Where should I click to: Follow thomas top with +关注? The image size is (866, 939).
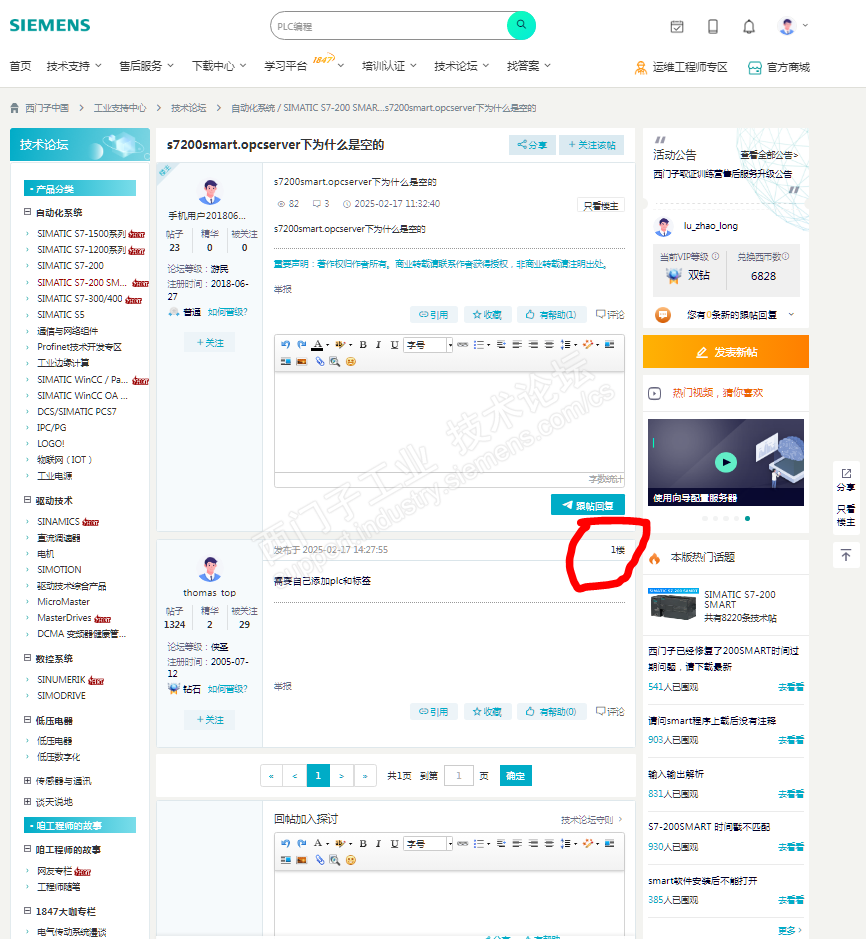pos(210,720)
